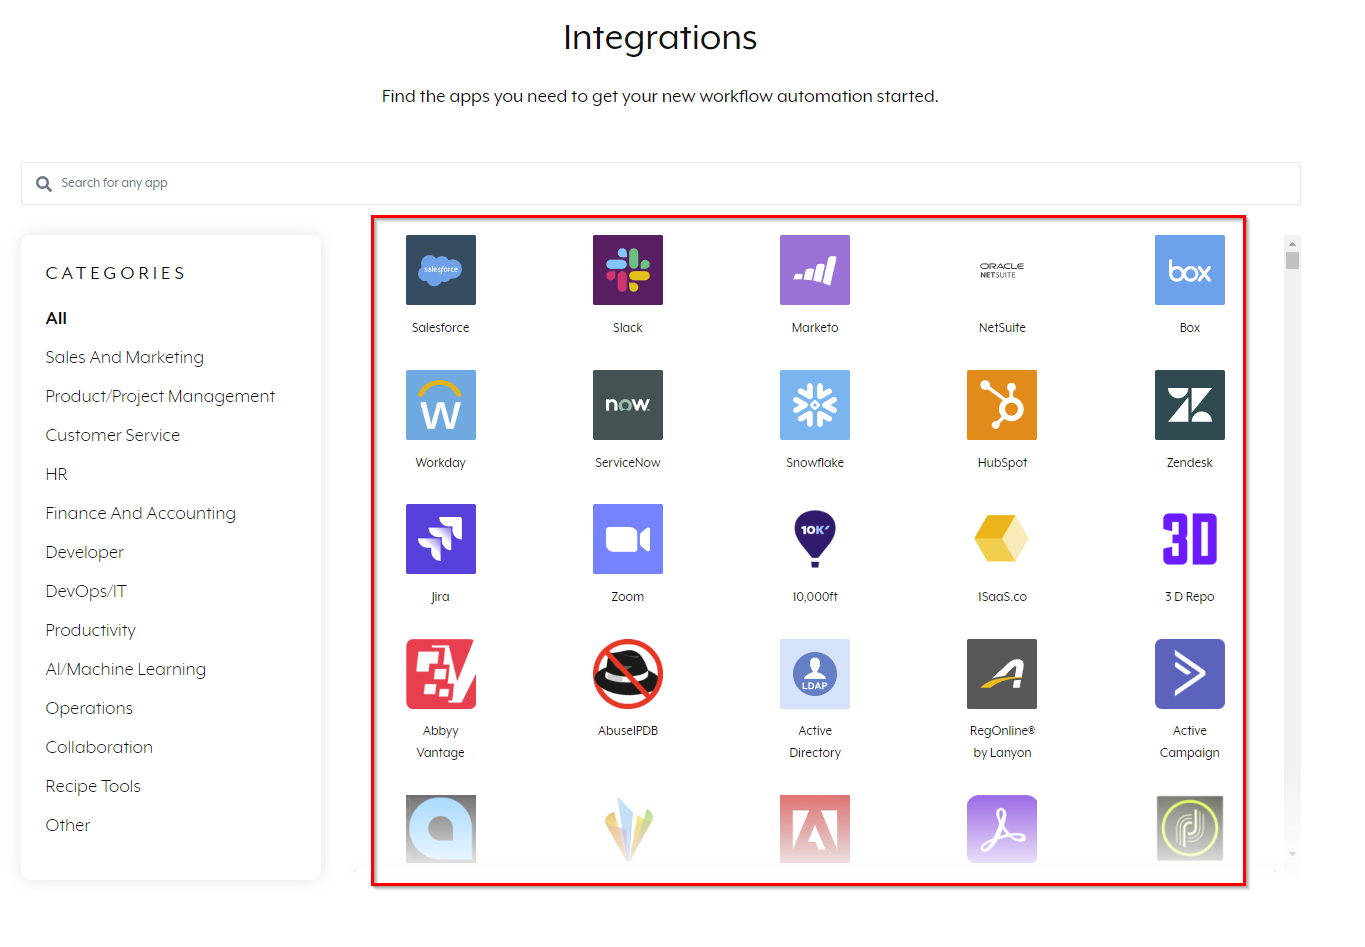
Task: Select the All category
Action: (56, 318)
